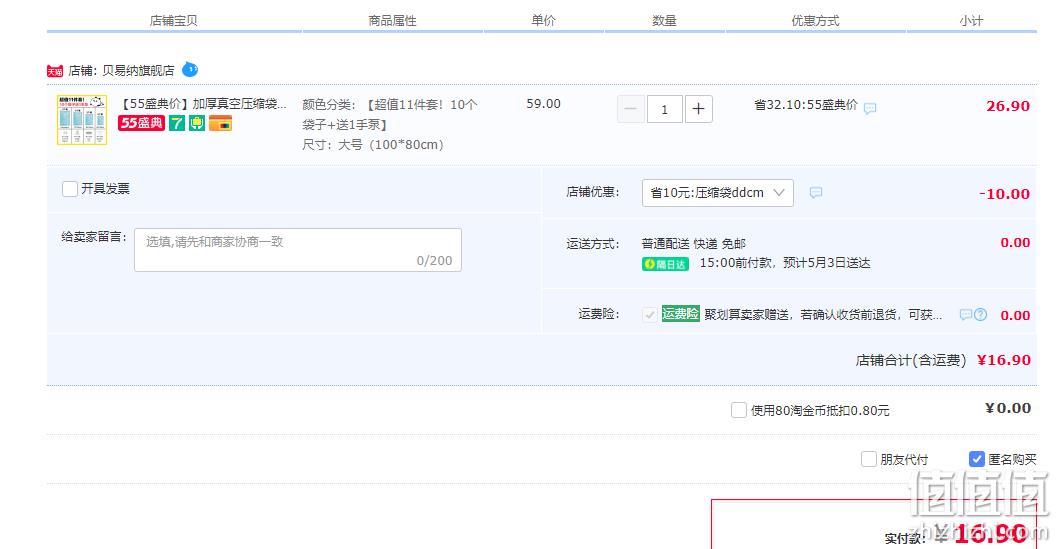Click the green 隔日达 badge
1058x549 pixels.
[x=665, y=264]
